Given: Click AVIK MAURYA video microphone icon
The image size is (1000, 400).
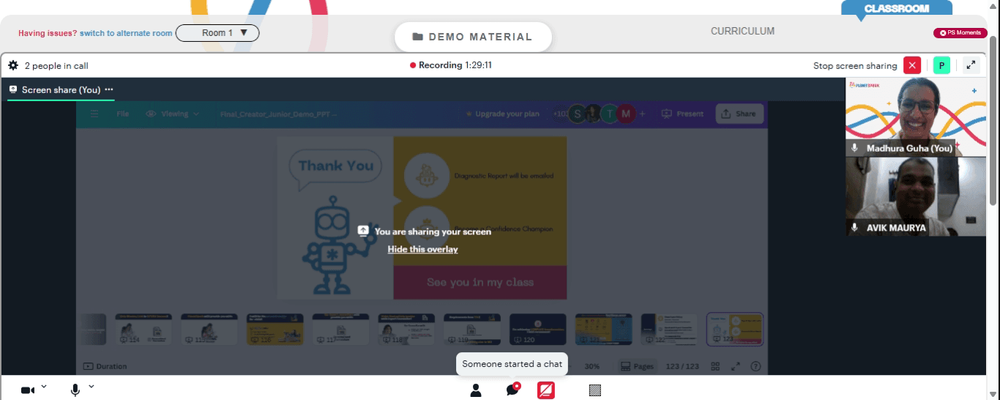Looking at the screenshot, I should click(x=855, y=228).
